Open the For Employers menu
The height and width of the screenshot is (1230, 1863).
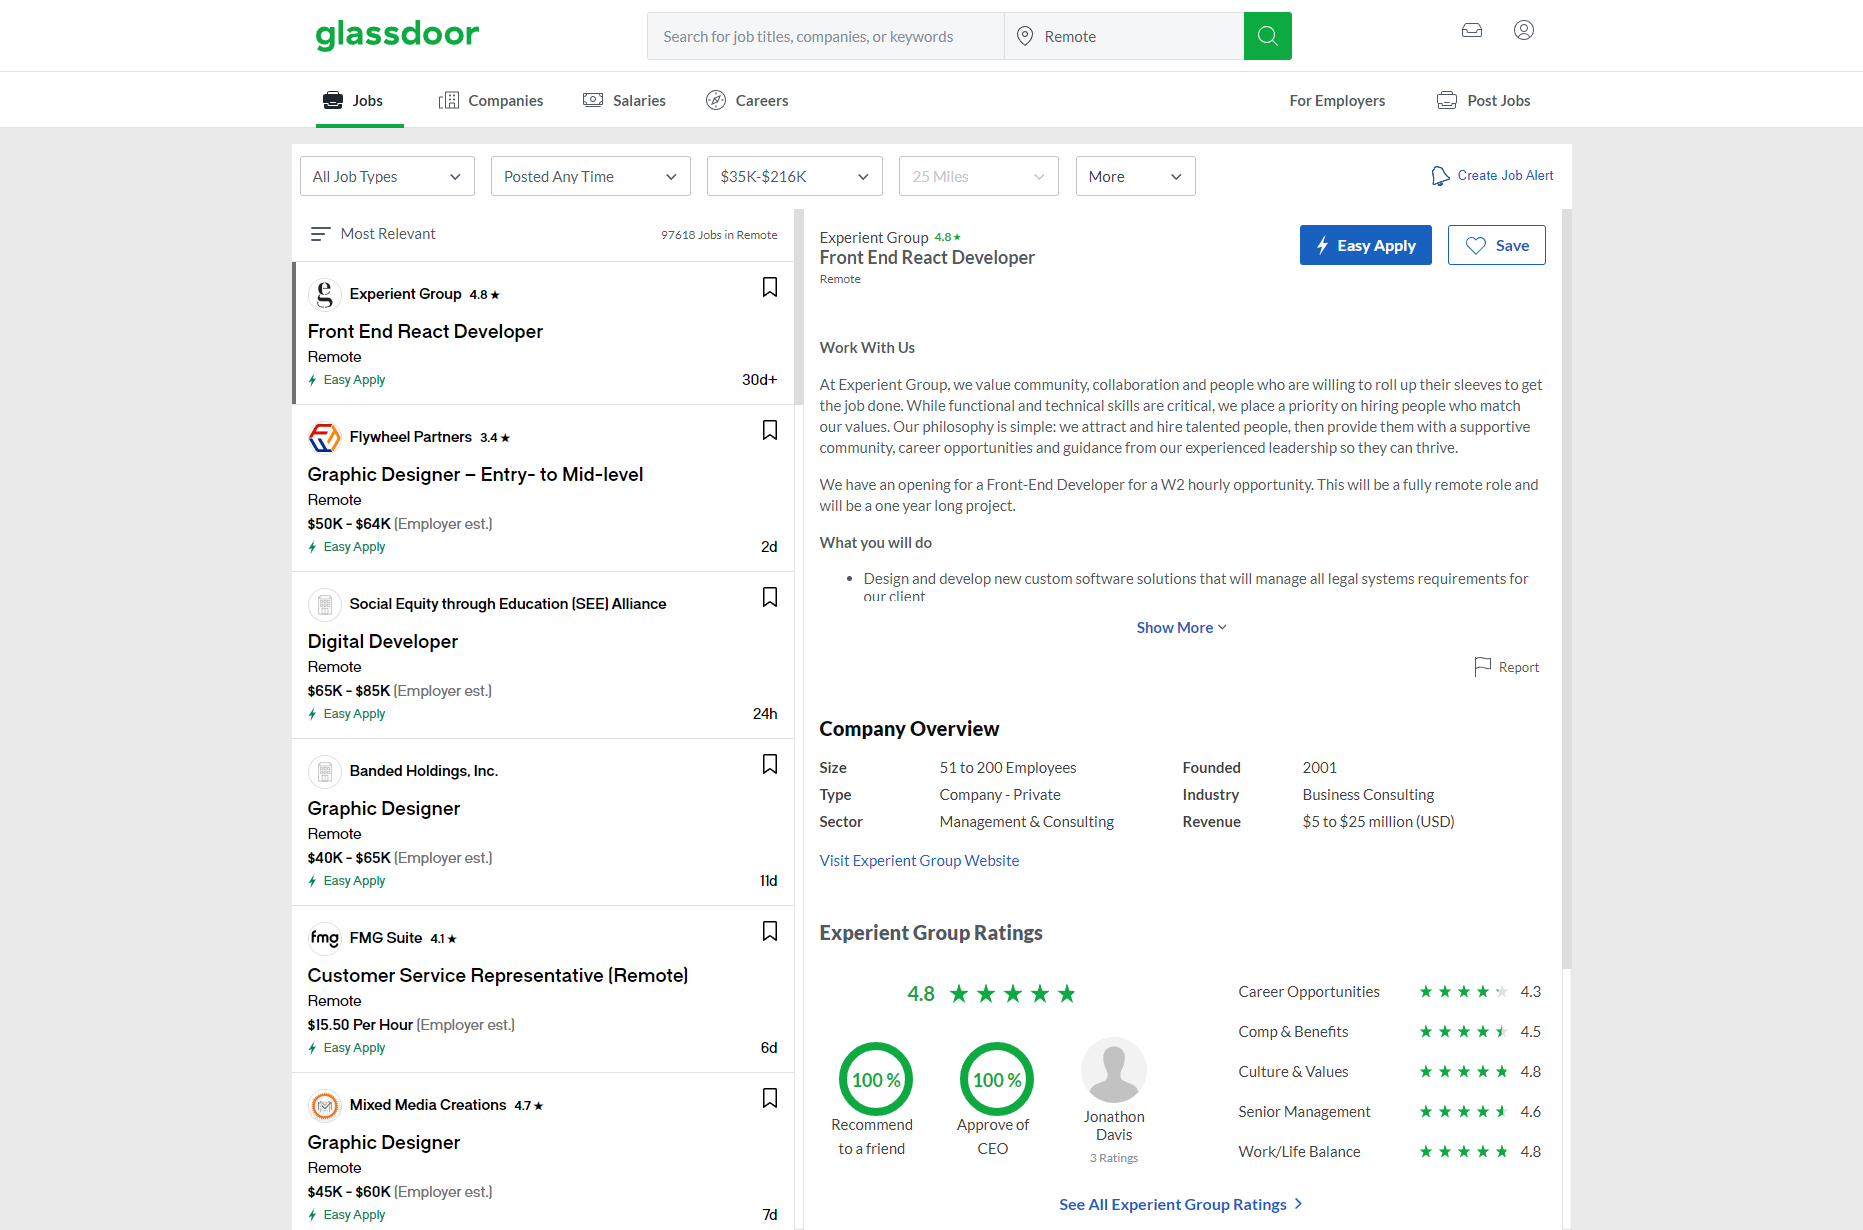pyautogui.click(x=1337, y=100)
